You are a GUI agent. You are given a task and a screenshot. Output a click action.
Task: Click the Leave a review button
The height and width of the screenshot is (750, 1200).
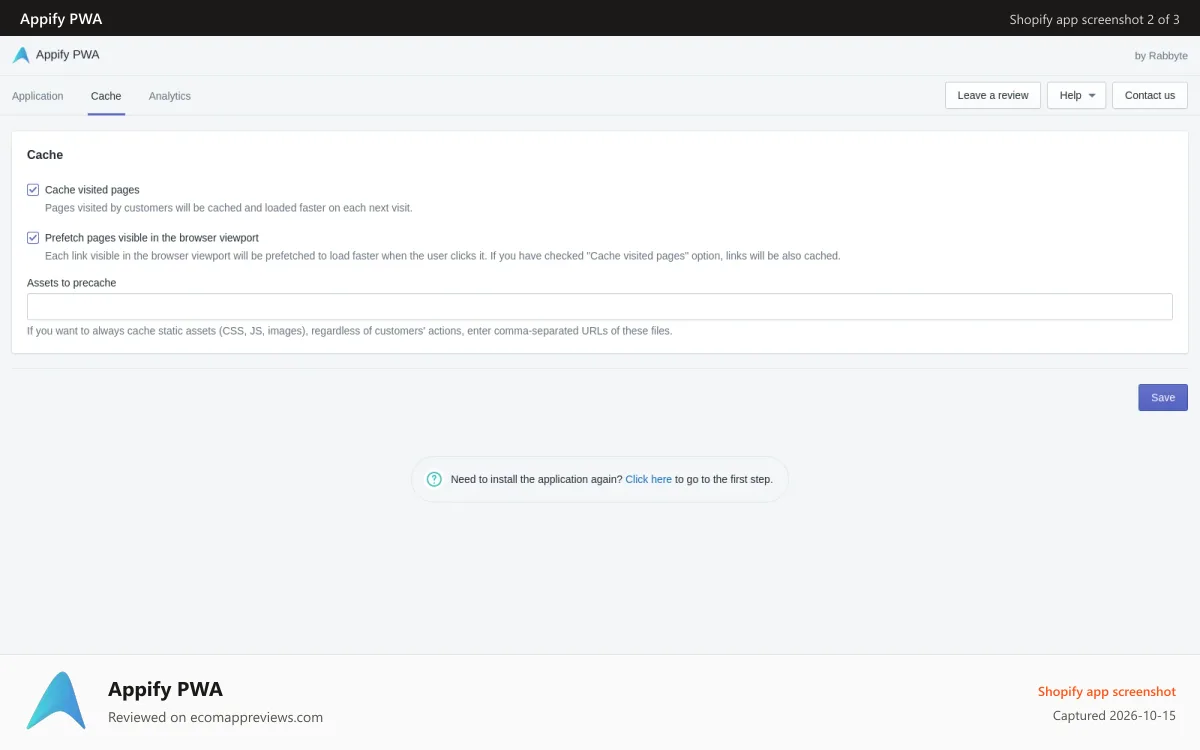point(993,95)
